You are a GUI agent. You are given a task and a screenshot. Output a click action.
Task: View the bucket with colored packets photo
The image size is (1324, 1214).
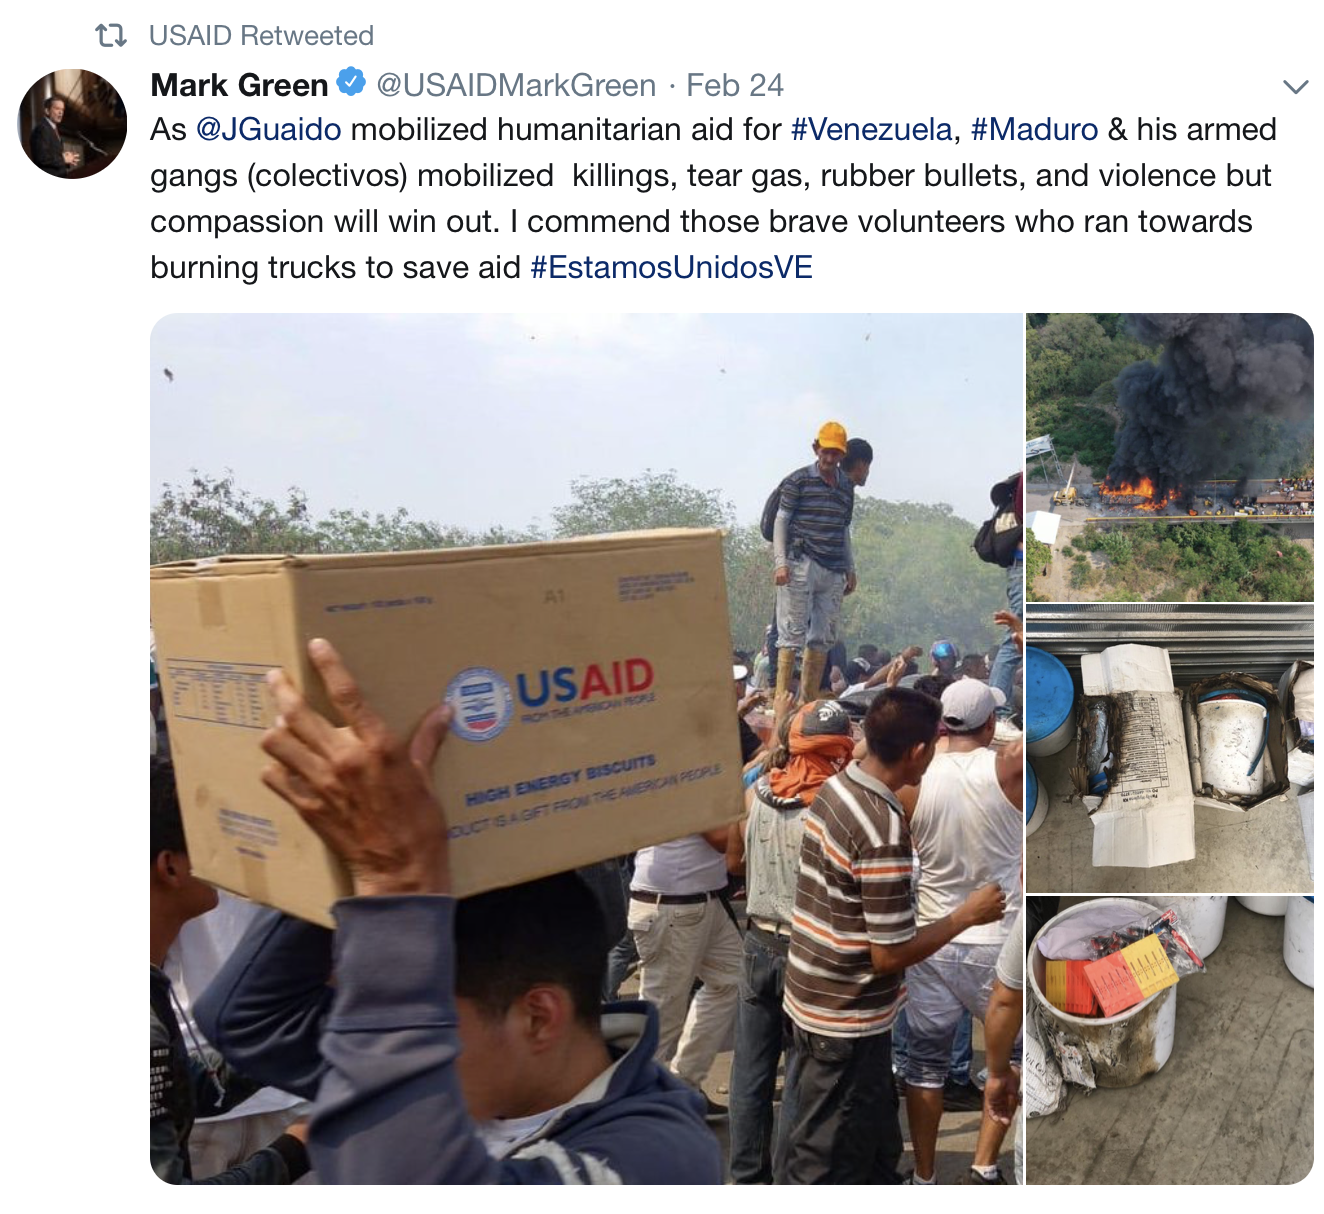tap(1170, 1040)
